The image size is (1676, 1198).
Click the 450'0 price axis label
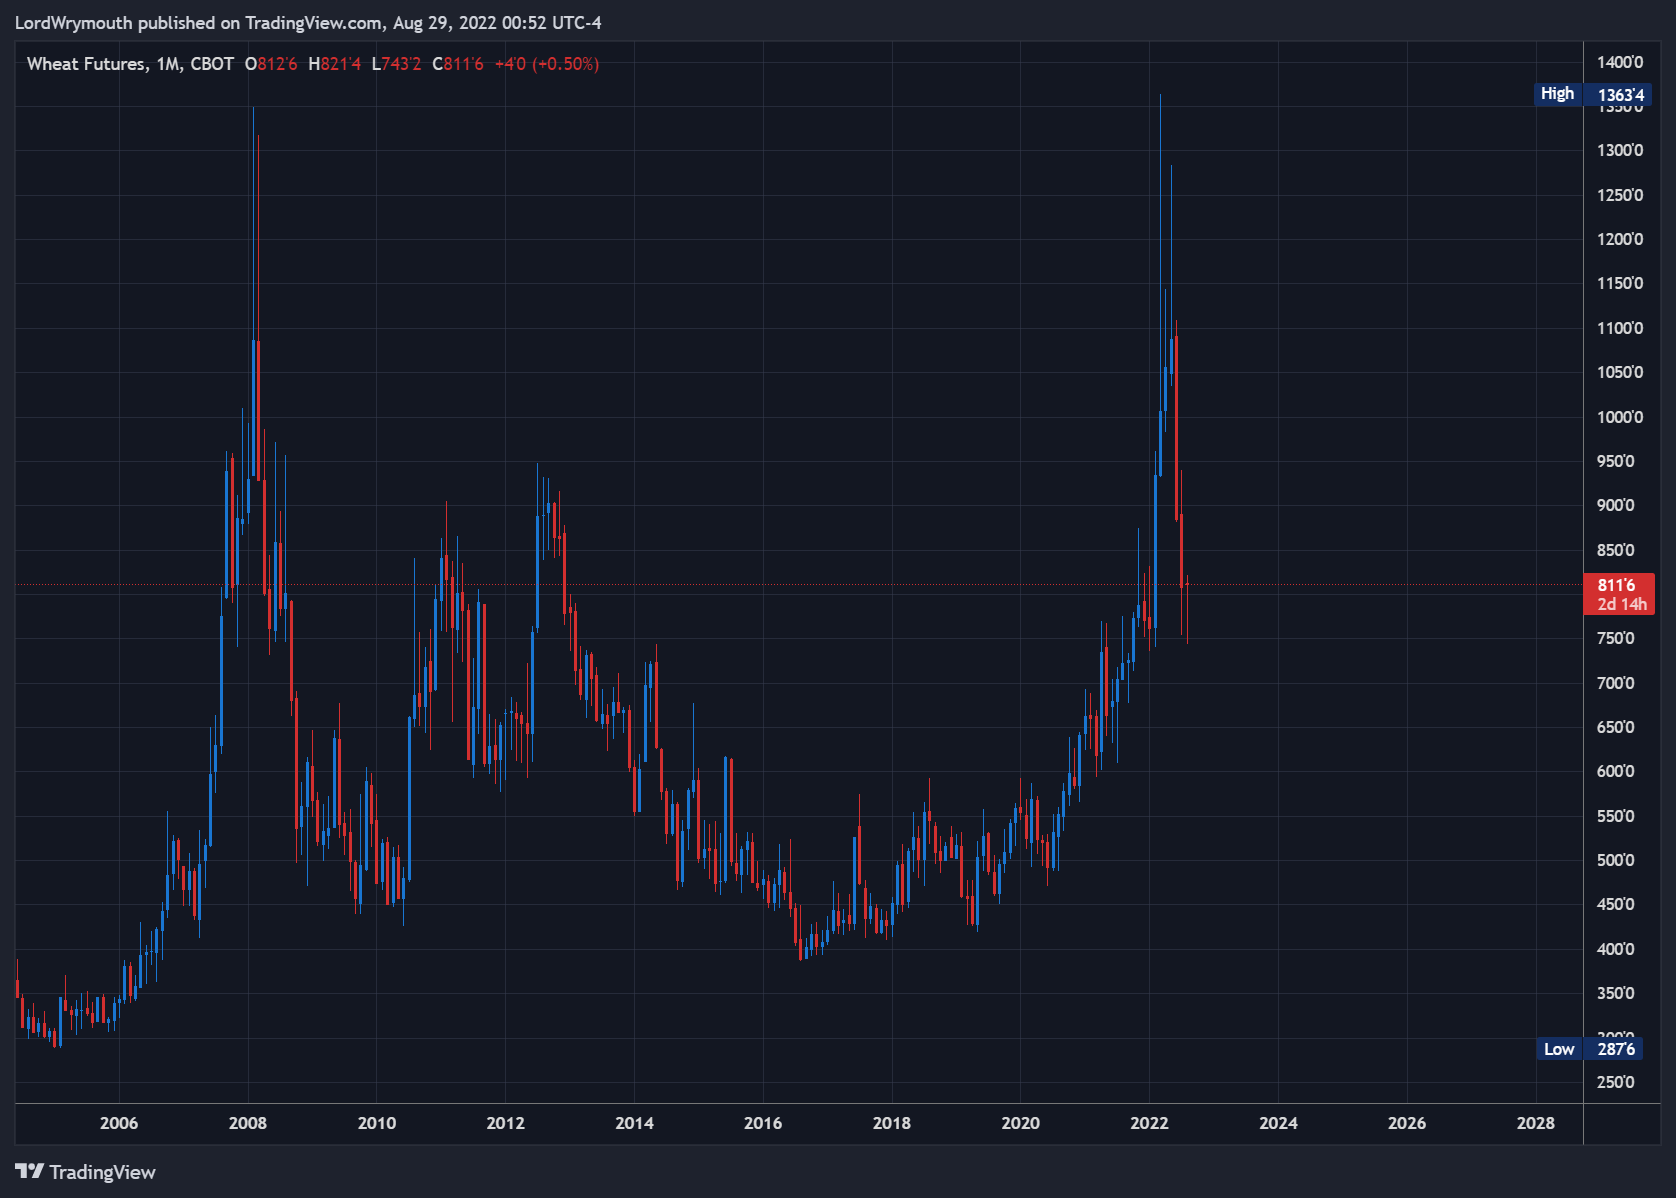point(1615,904)
